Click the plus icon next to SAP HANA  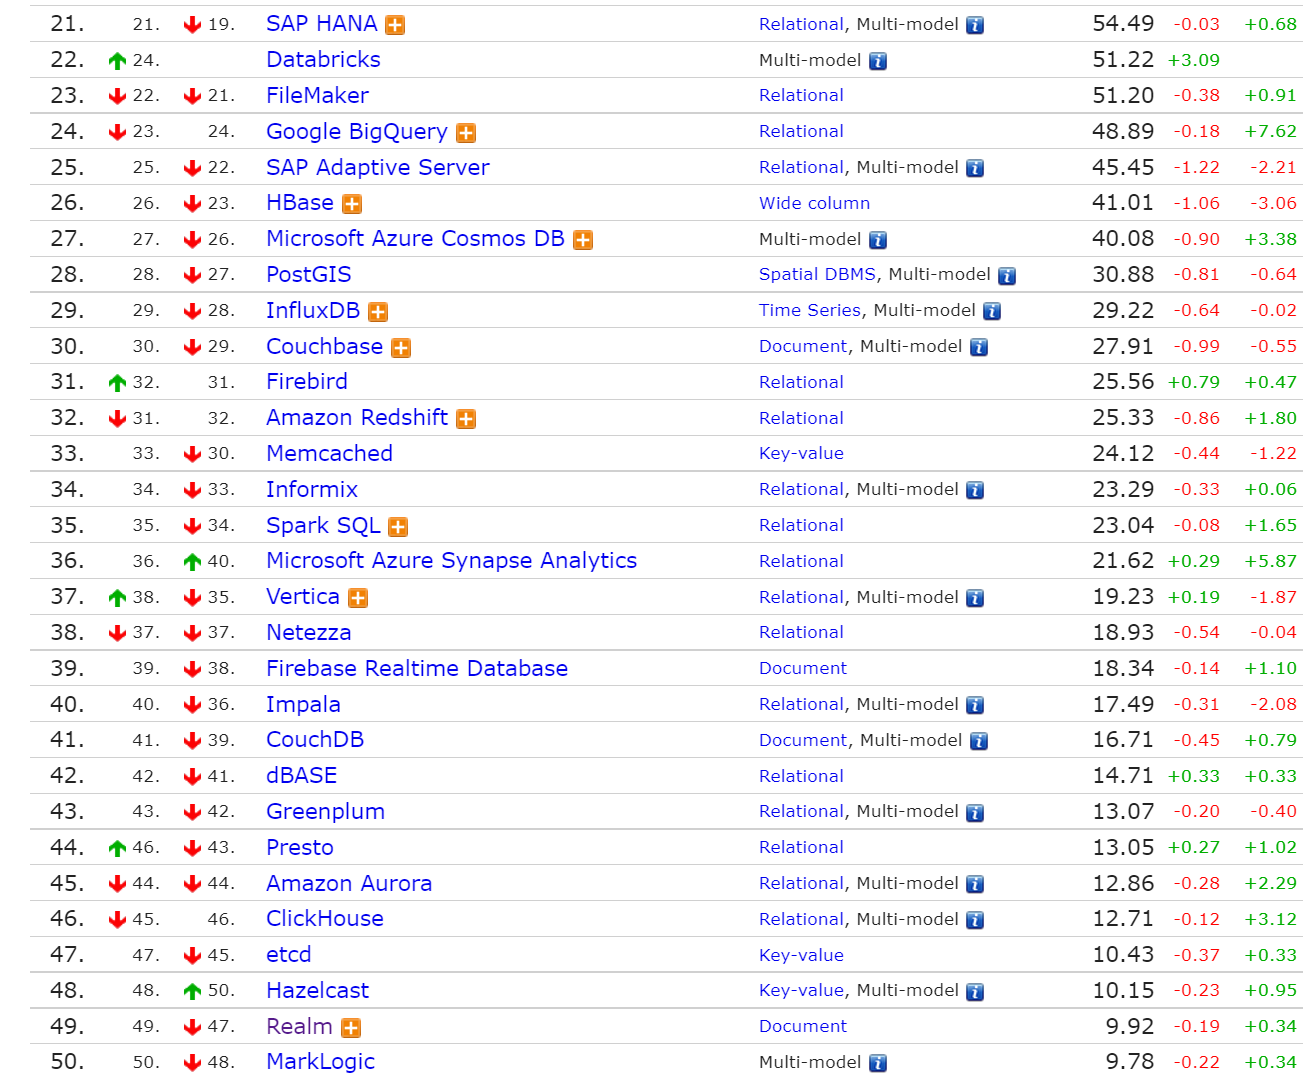click(396, 25)
